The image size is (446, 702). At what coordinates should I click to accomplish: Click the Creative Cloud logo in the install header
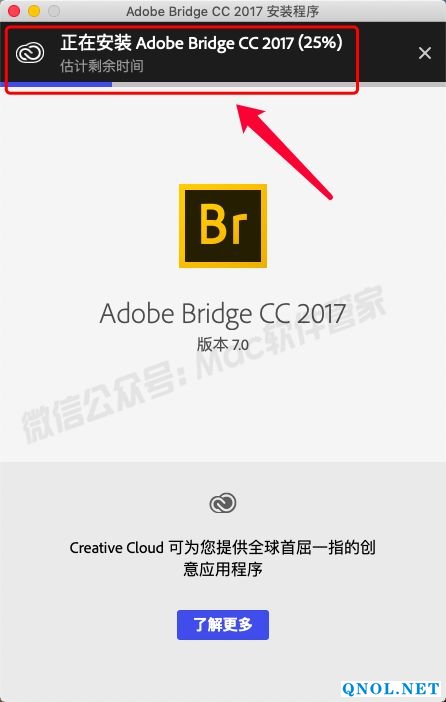(x=30, y=53)
